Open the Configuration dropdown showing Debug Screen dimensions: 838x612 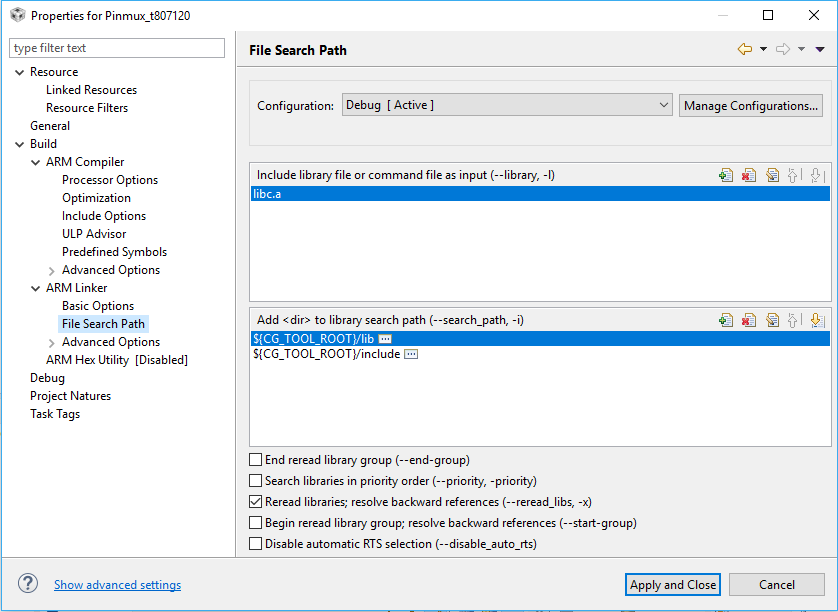[507, 105]
